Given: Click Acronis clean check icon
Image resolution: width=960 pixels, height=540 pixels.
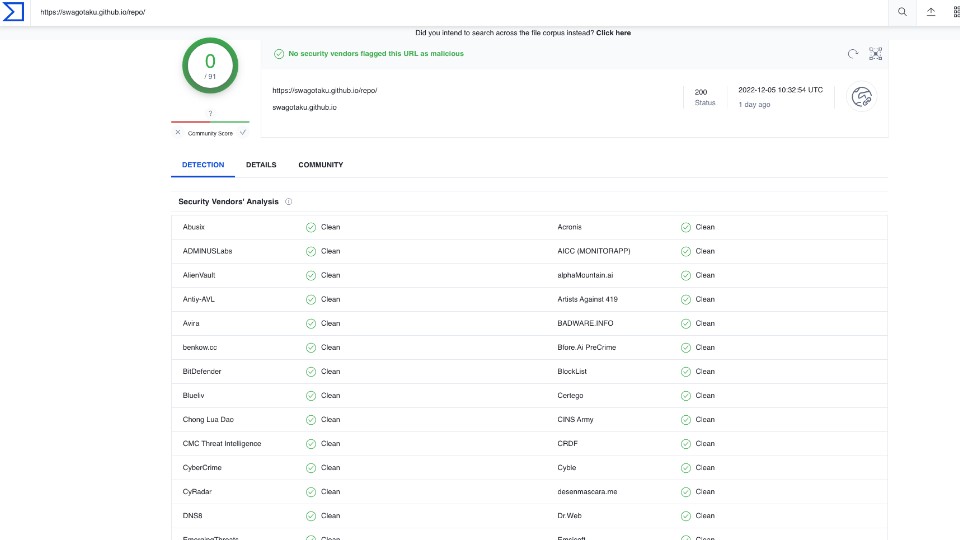Looking at the screenshot, I should [685, 227].
